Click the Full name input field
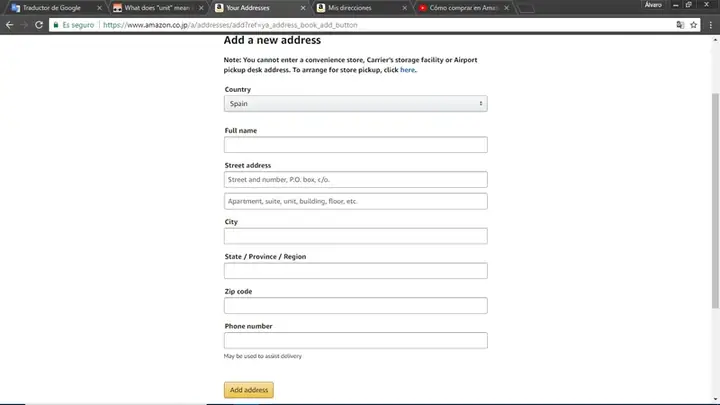 tap(355, 145)
